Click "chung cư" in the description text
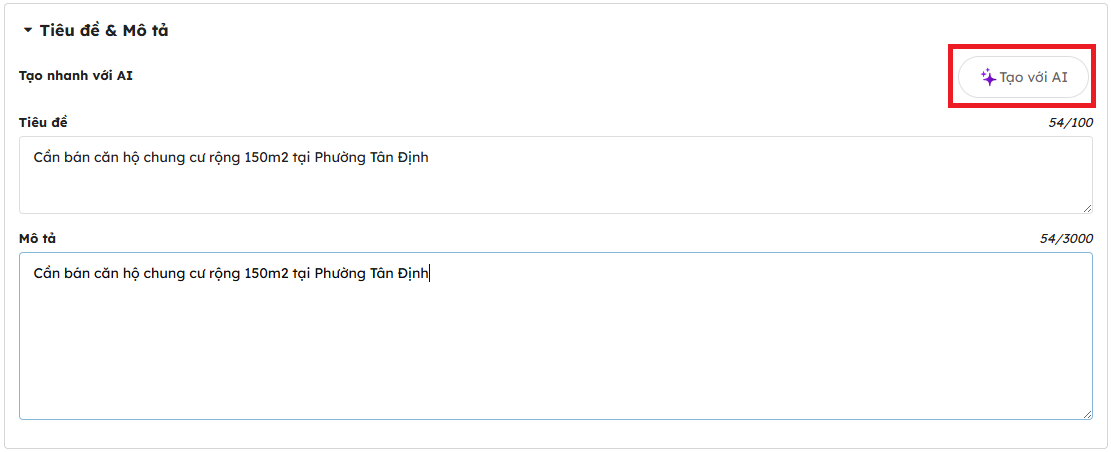Viewport: 1111px width, 452px height. tap(169, 273)
